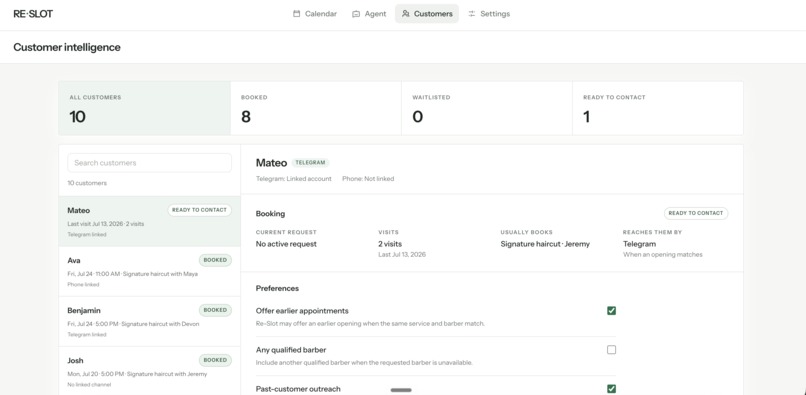Click the Agent chat icon in navigation

click(x=356, y=14)
